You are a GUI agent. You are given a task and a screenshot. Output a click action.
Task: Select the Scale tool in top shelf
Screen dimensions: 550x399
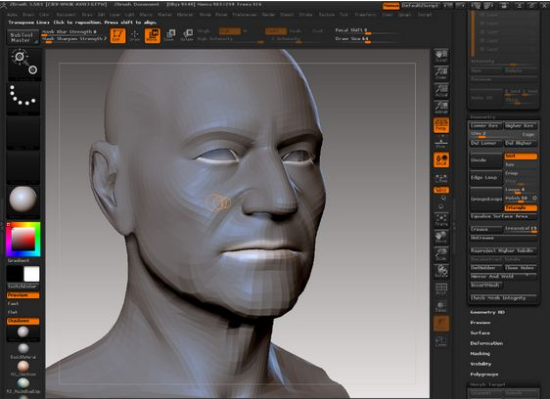[x=169, y=36]
